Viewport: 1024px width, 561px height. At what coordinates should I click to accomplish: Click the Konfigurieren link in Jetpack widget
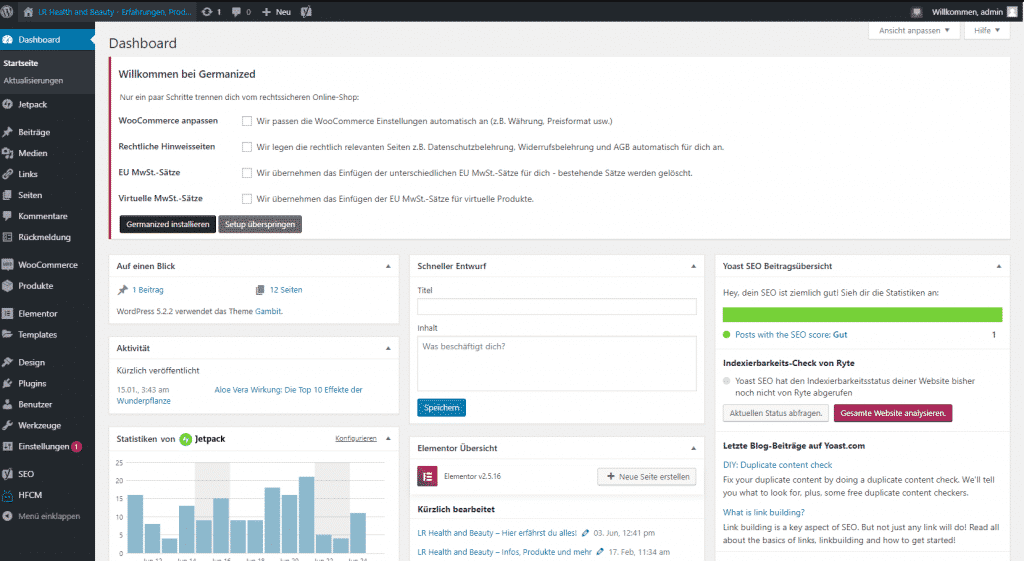tap(356, 439)
